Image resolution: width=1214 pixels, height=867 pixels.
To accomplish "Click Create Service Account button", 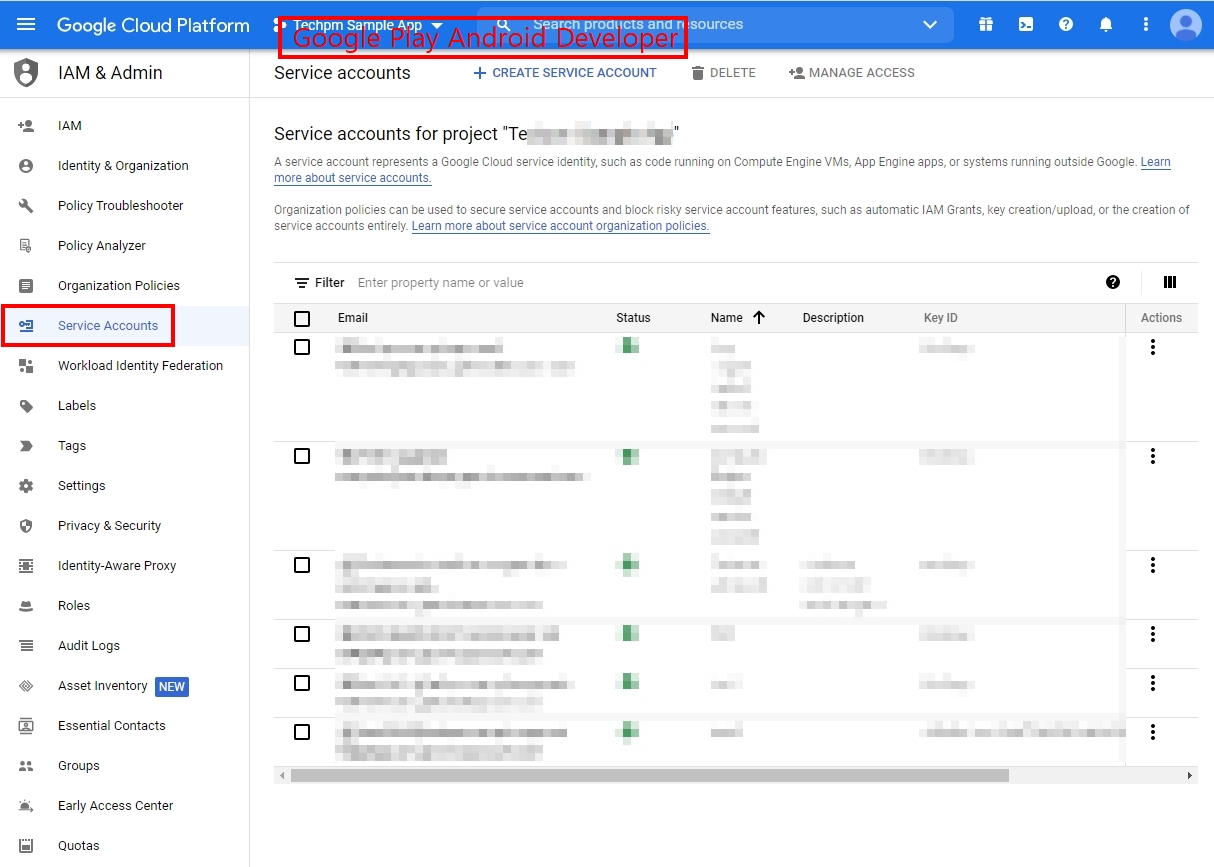I will click(565, 73).
